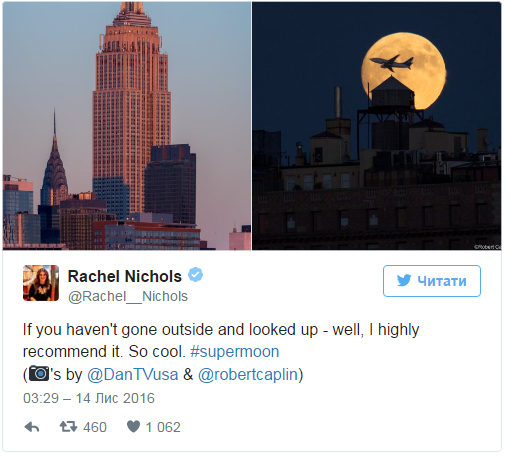
Task: Open the Empire State Building photo
Action: point(127,126)
